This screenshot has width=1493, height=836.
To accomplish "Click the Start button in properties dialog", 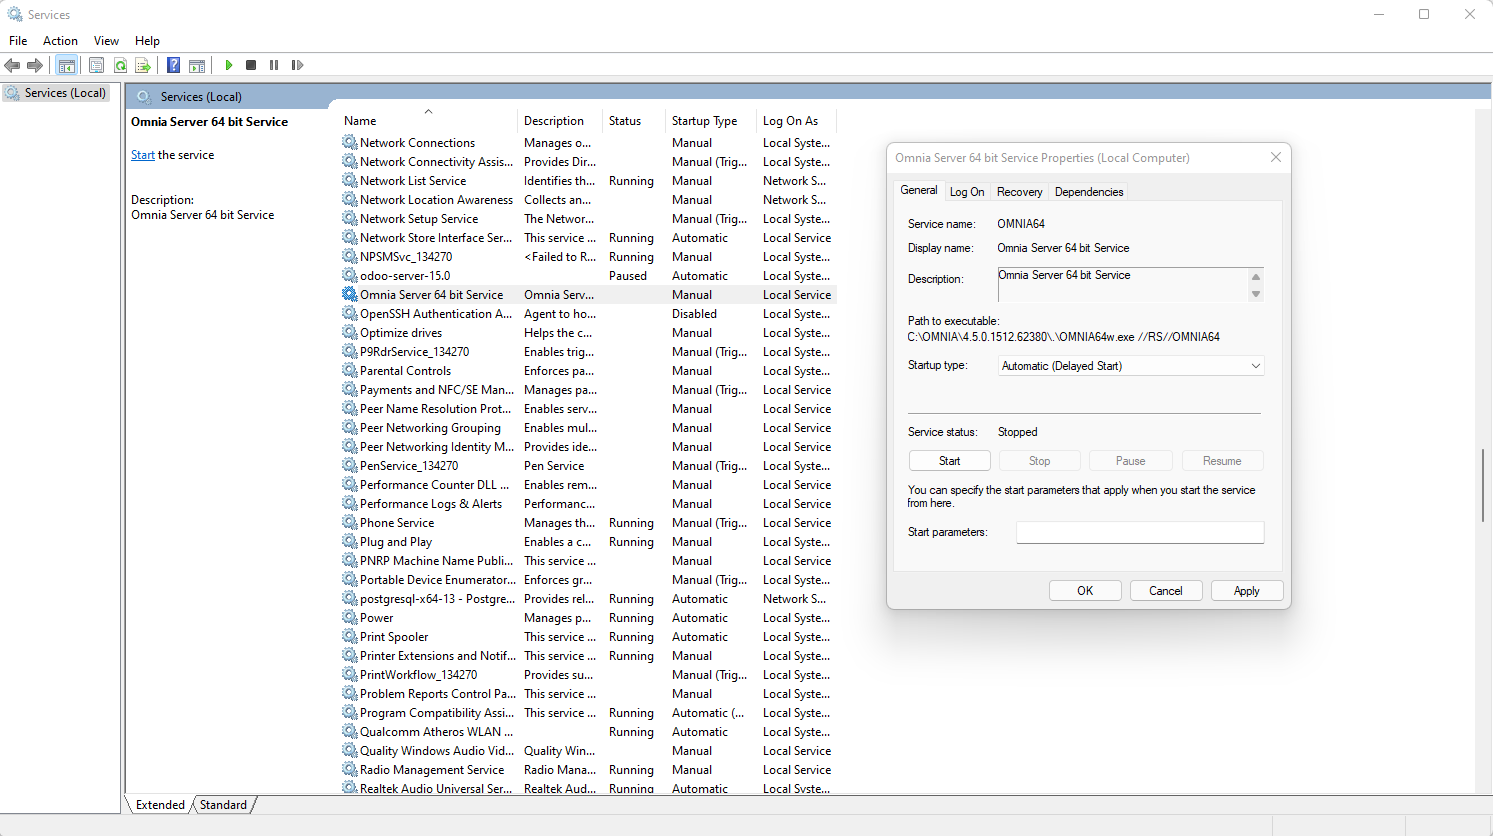I will (x=950, y=461).
